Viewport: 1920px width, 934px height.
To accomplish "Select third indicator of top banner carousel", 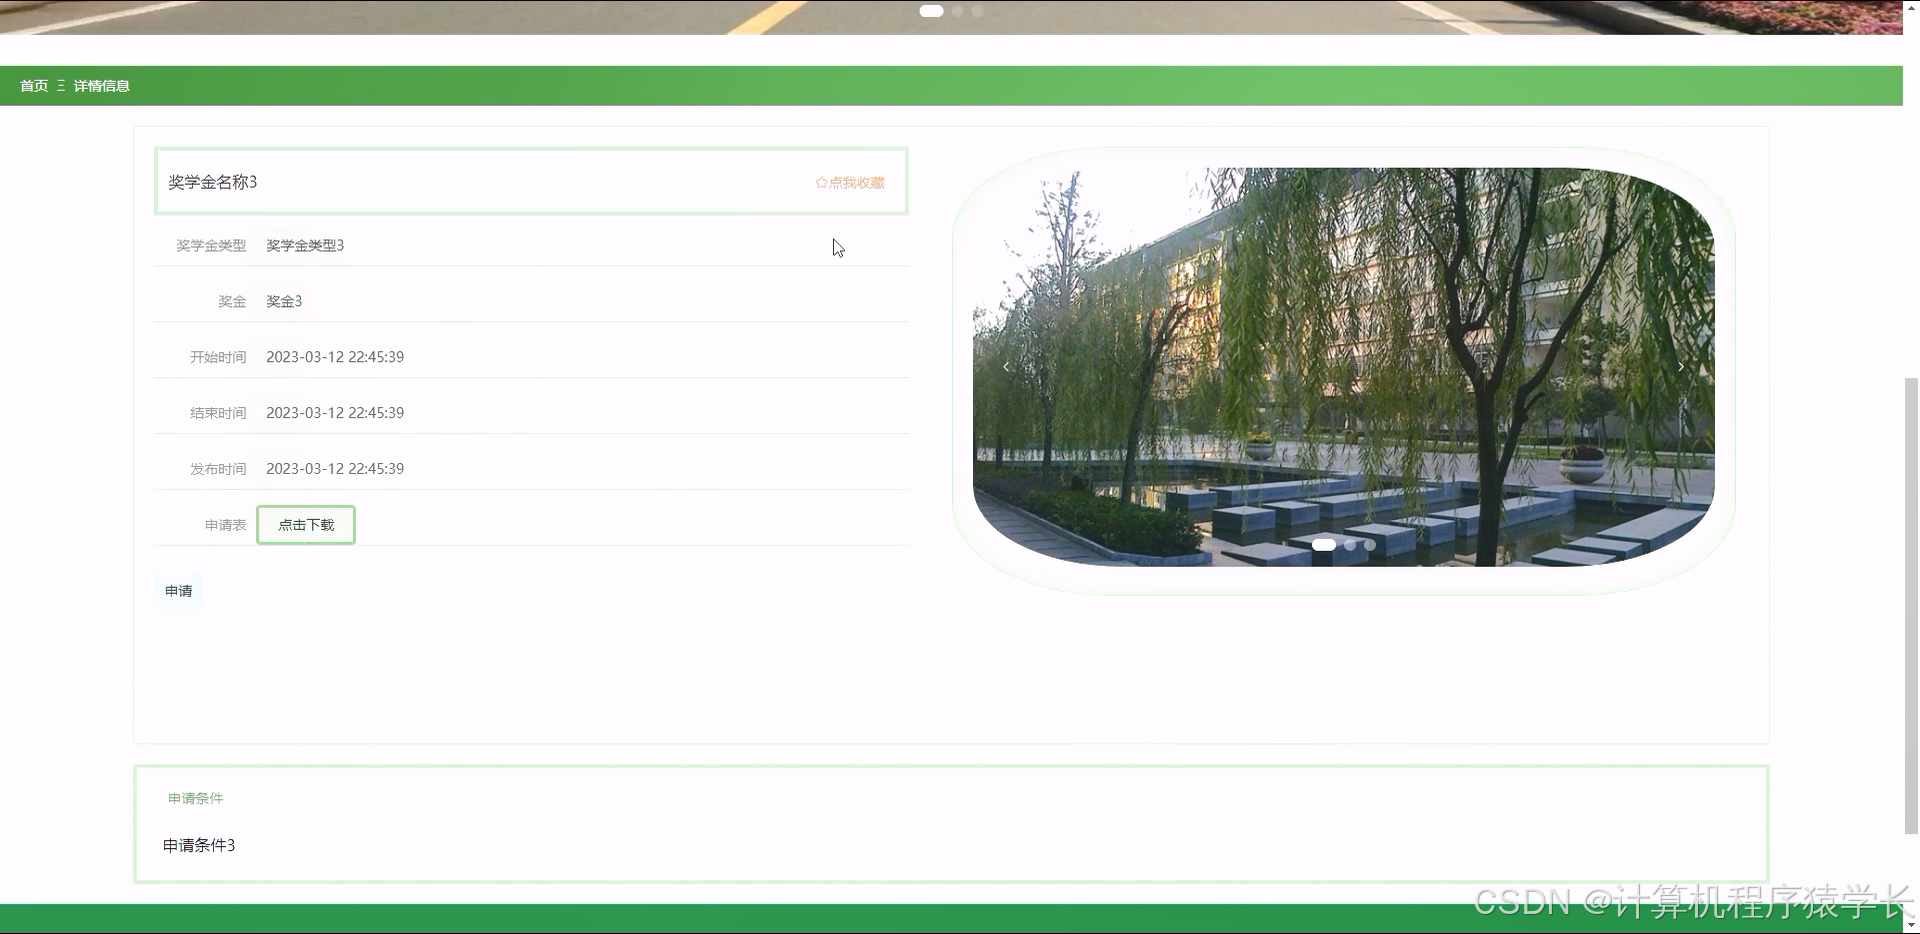I will point(978,11).
